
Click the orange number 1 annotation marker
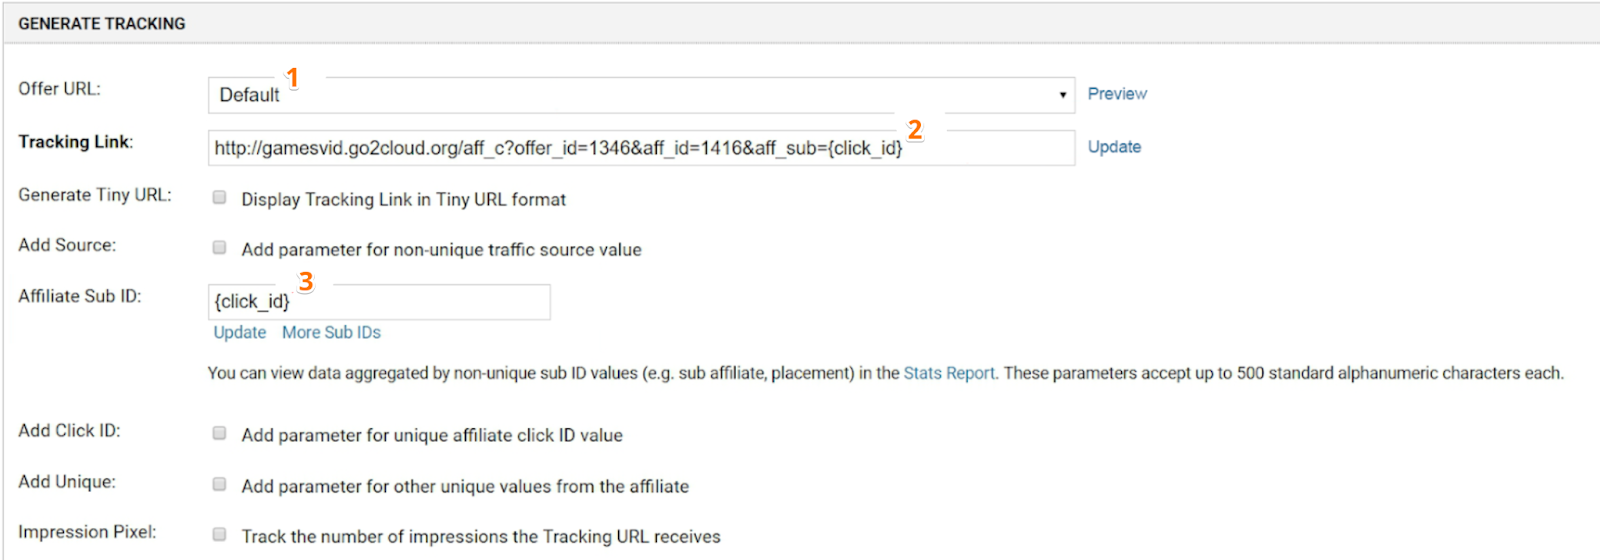293,78
